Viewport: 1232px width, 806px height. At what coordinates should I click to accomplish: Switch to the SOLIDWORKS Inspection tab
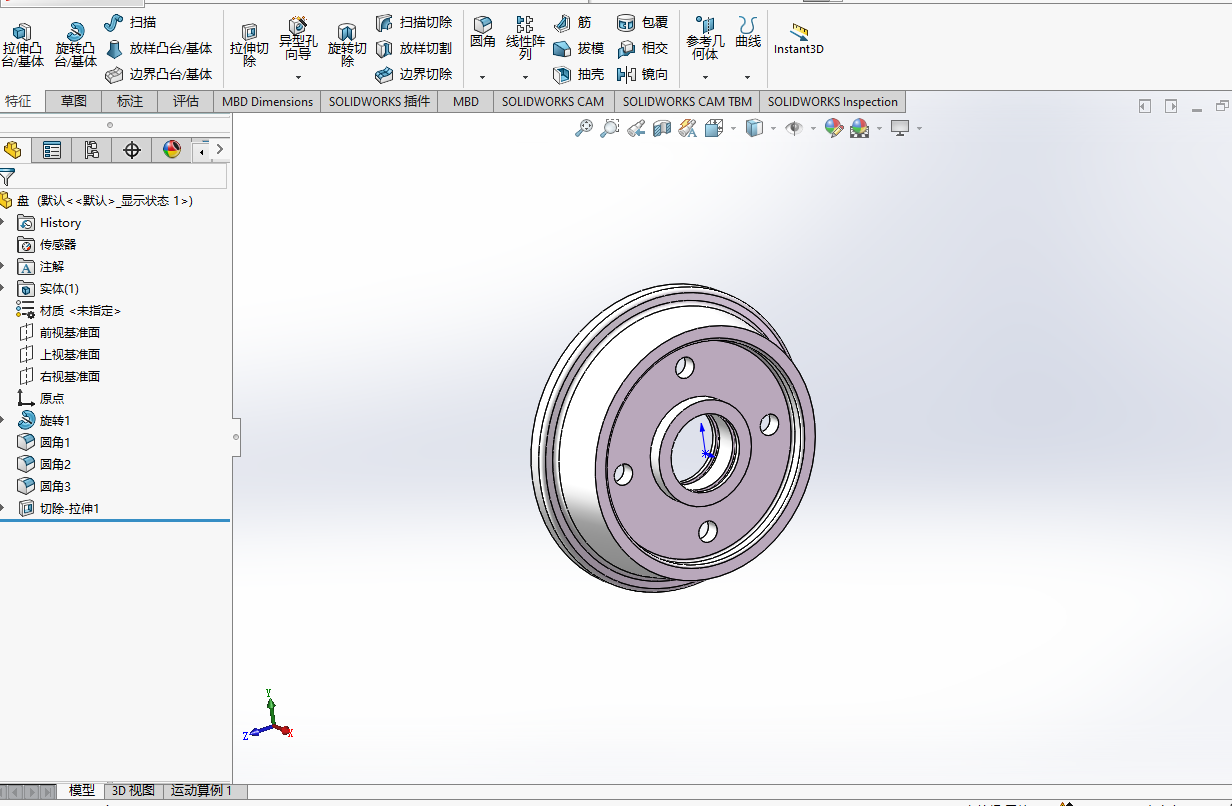(833, 101)
